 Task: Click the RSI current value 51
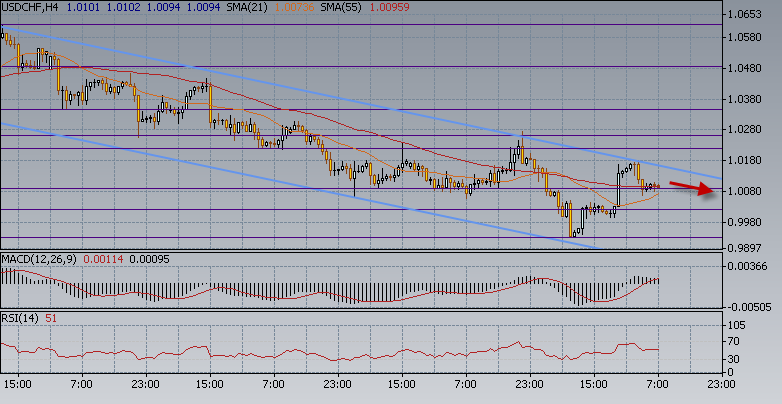pos(51,318)
